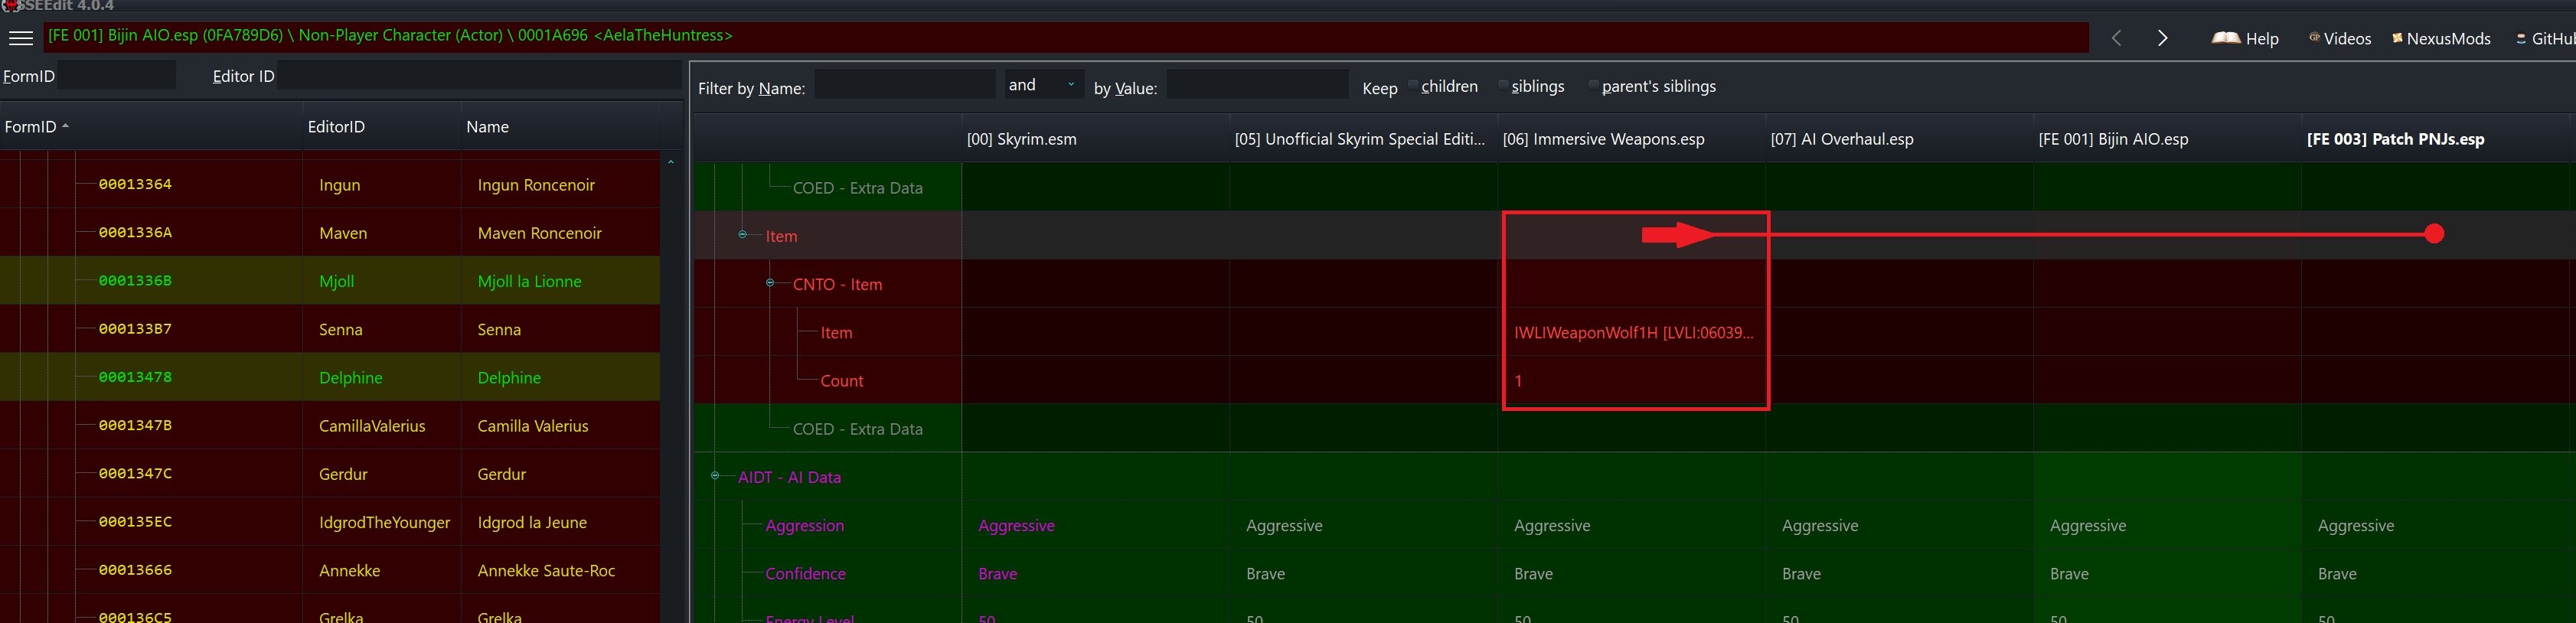Click the Editor ID search field
The image size is (2576, 623).
(x=479, y=75)
